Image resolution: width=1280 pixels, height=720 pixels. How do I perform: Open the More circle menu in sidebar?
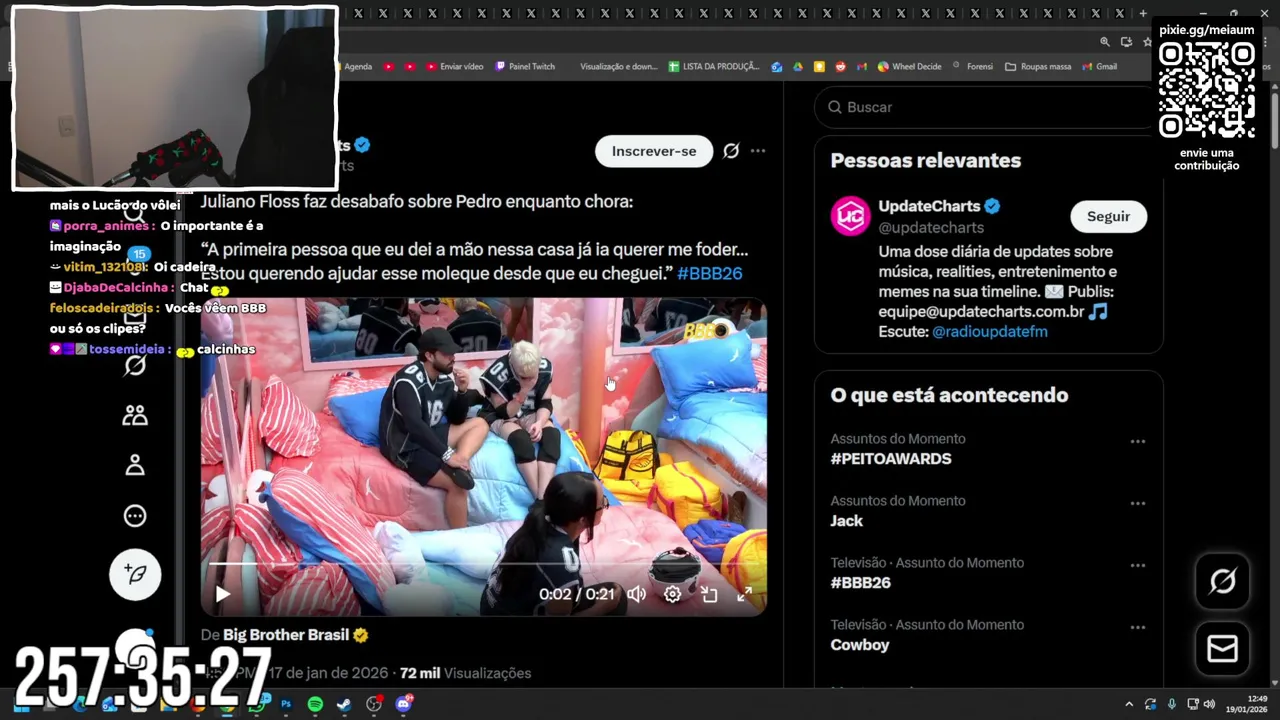click(135, 516)
